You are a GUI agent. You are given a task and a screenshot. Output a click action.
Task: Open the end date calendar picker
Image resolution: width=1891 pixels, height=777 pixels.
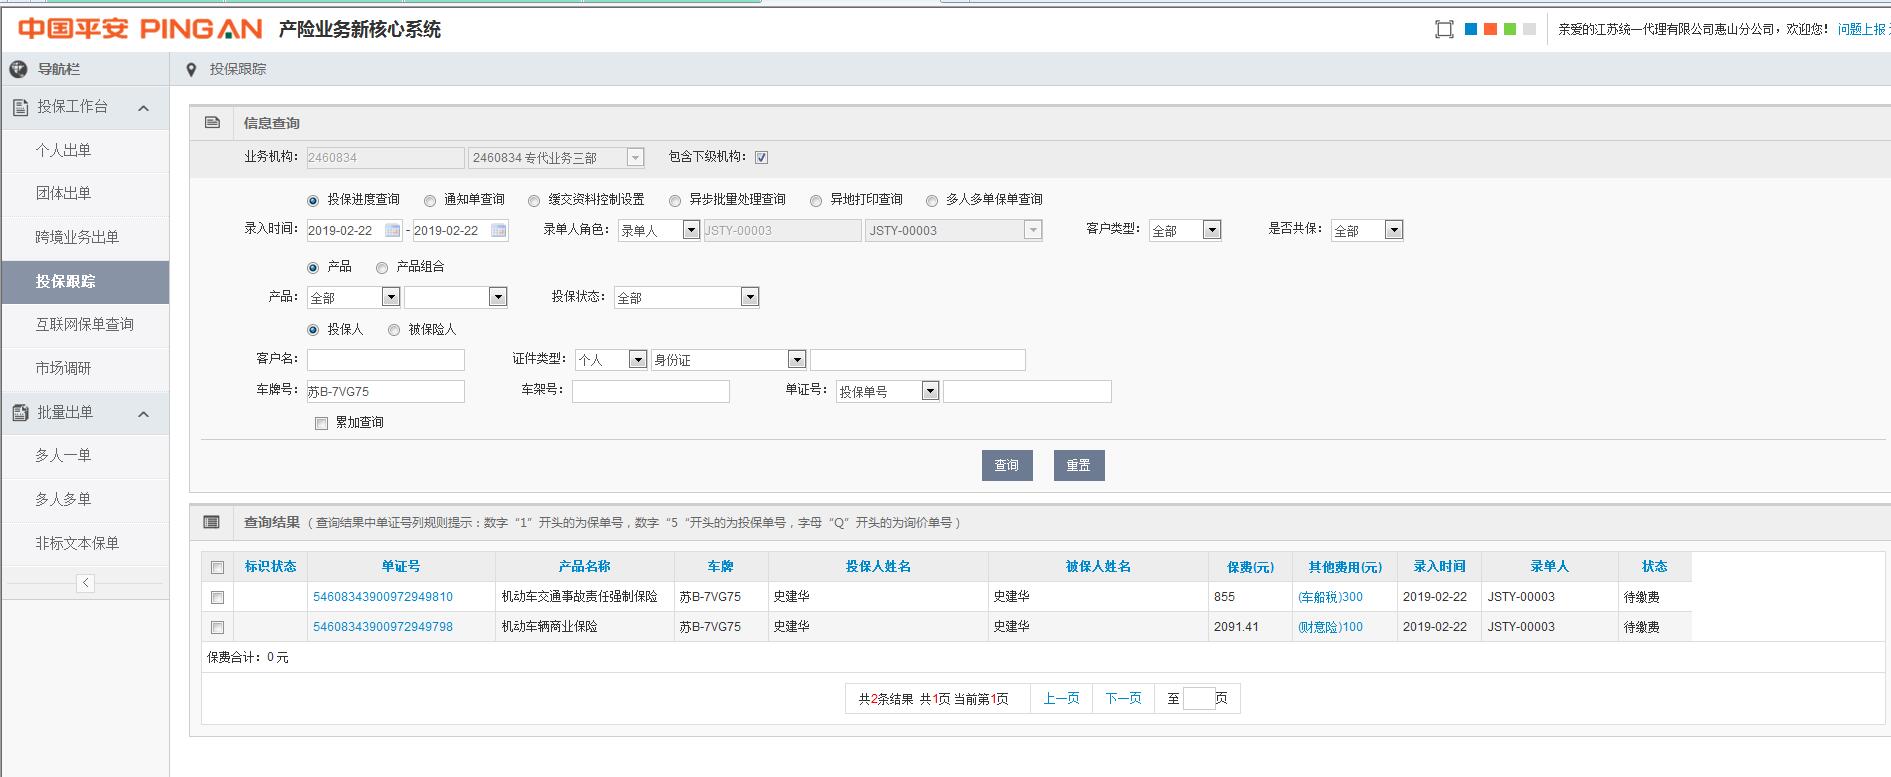[498, 231]
